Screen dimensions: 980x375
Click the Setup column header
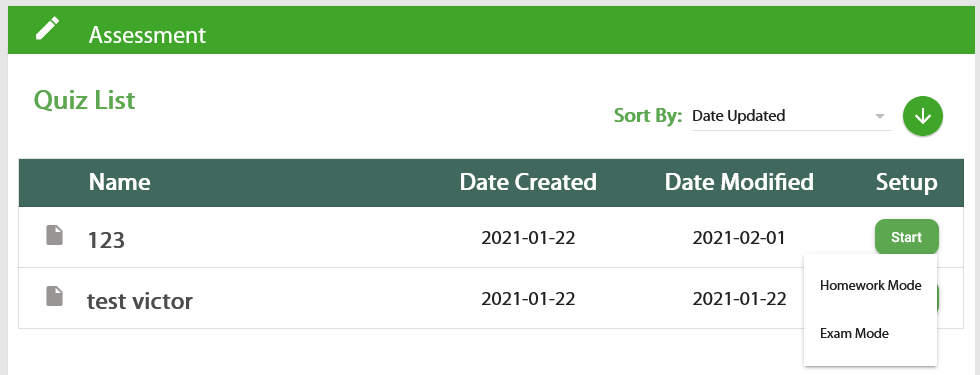pyautogui.click(x=906, y=182)
